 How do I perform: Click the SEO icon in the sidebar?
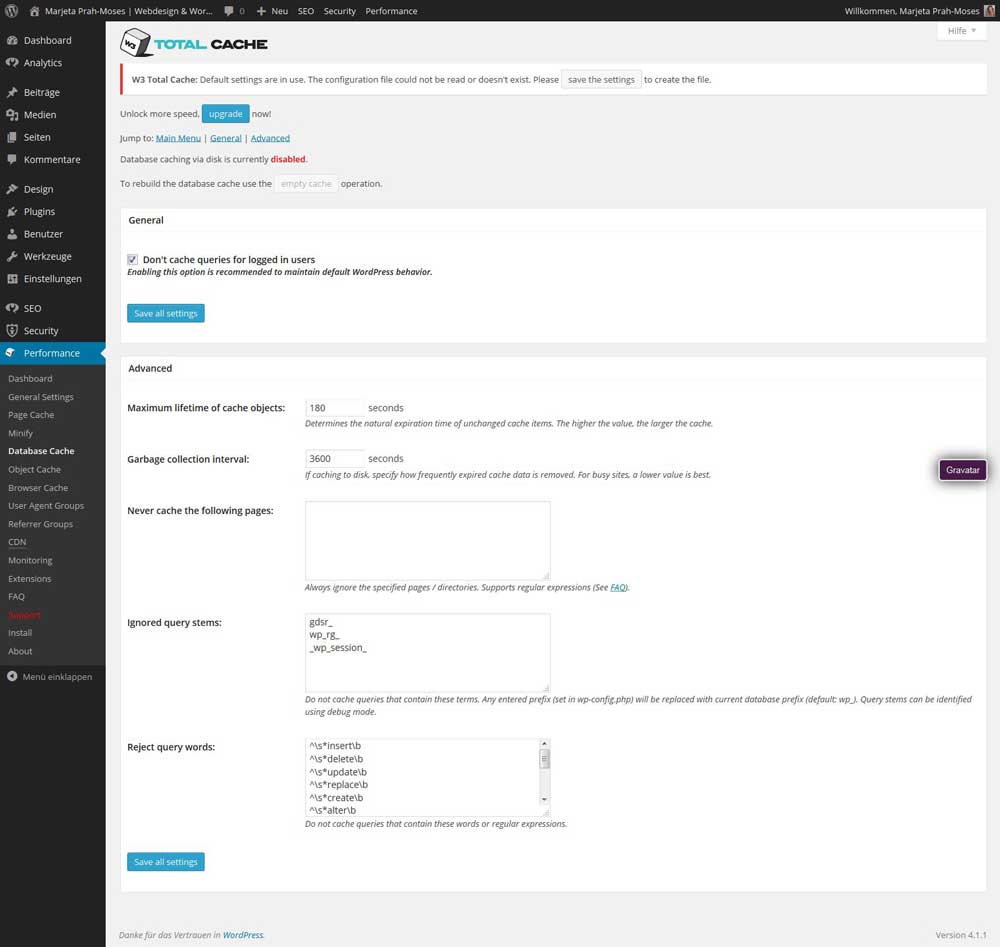[x=12, y=308]
